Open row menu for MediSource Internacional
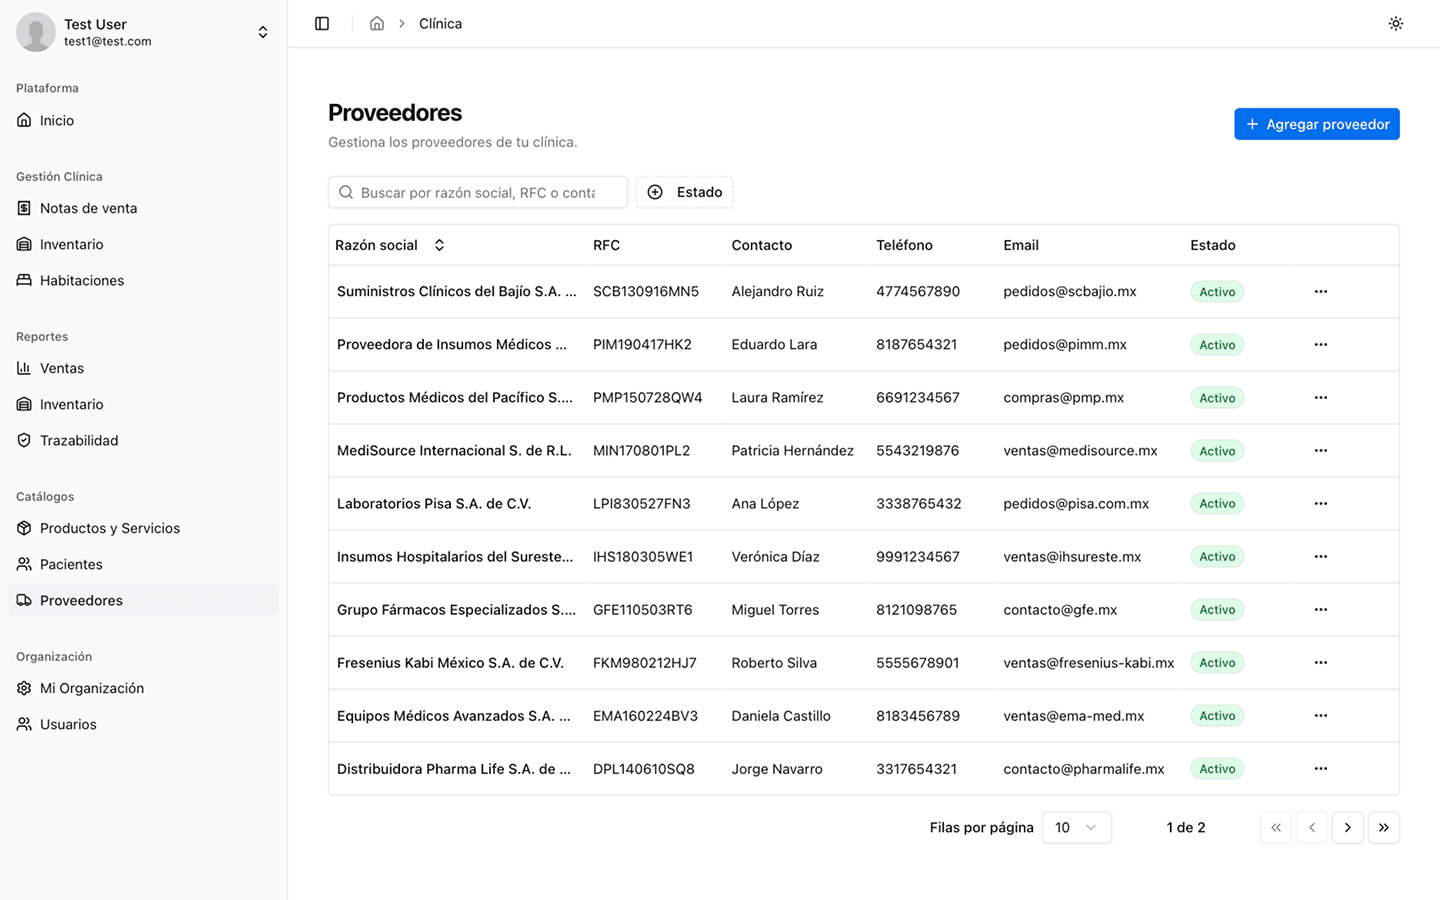Screen dimensions: 1440x900 [1320, 450]
